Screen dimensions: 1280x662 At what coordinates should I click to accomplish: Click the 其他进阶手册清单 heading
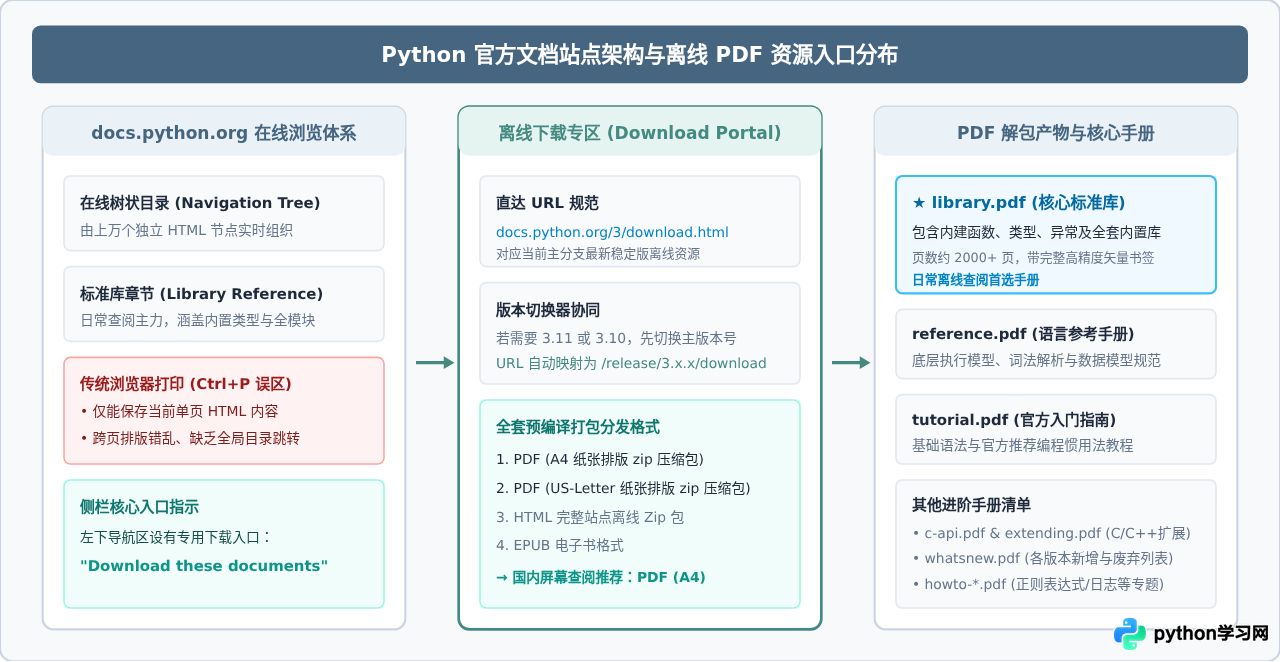971,505
